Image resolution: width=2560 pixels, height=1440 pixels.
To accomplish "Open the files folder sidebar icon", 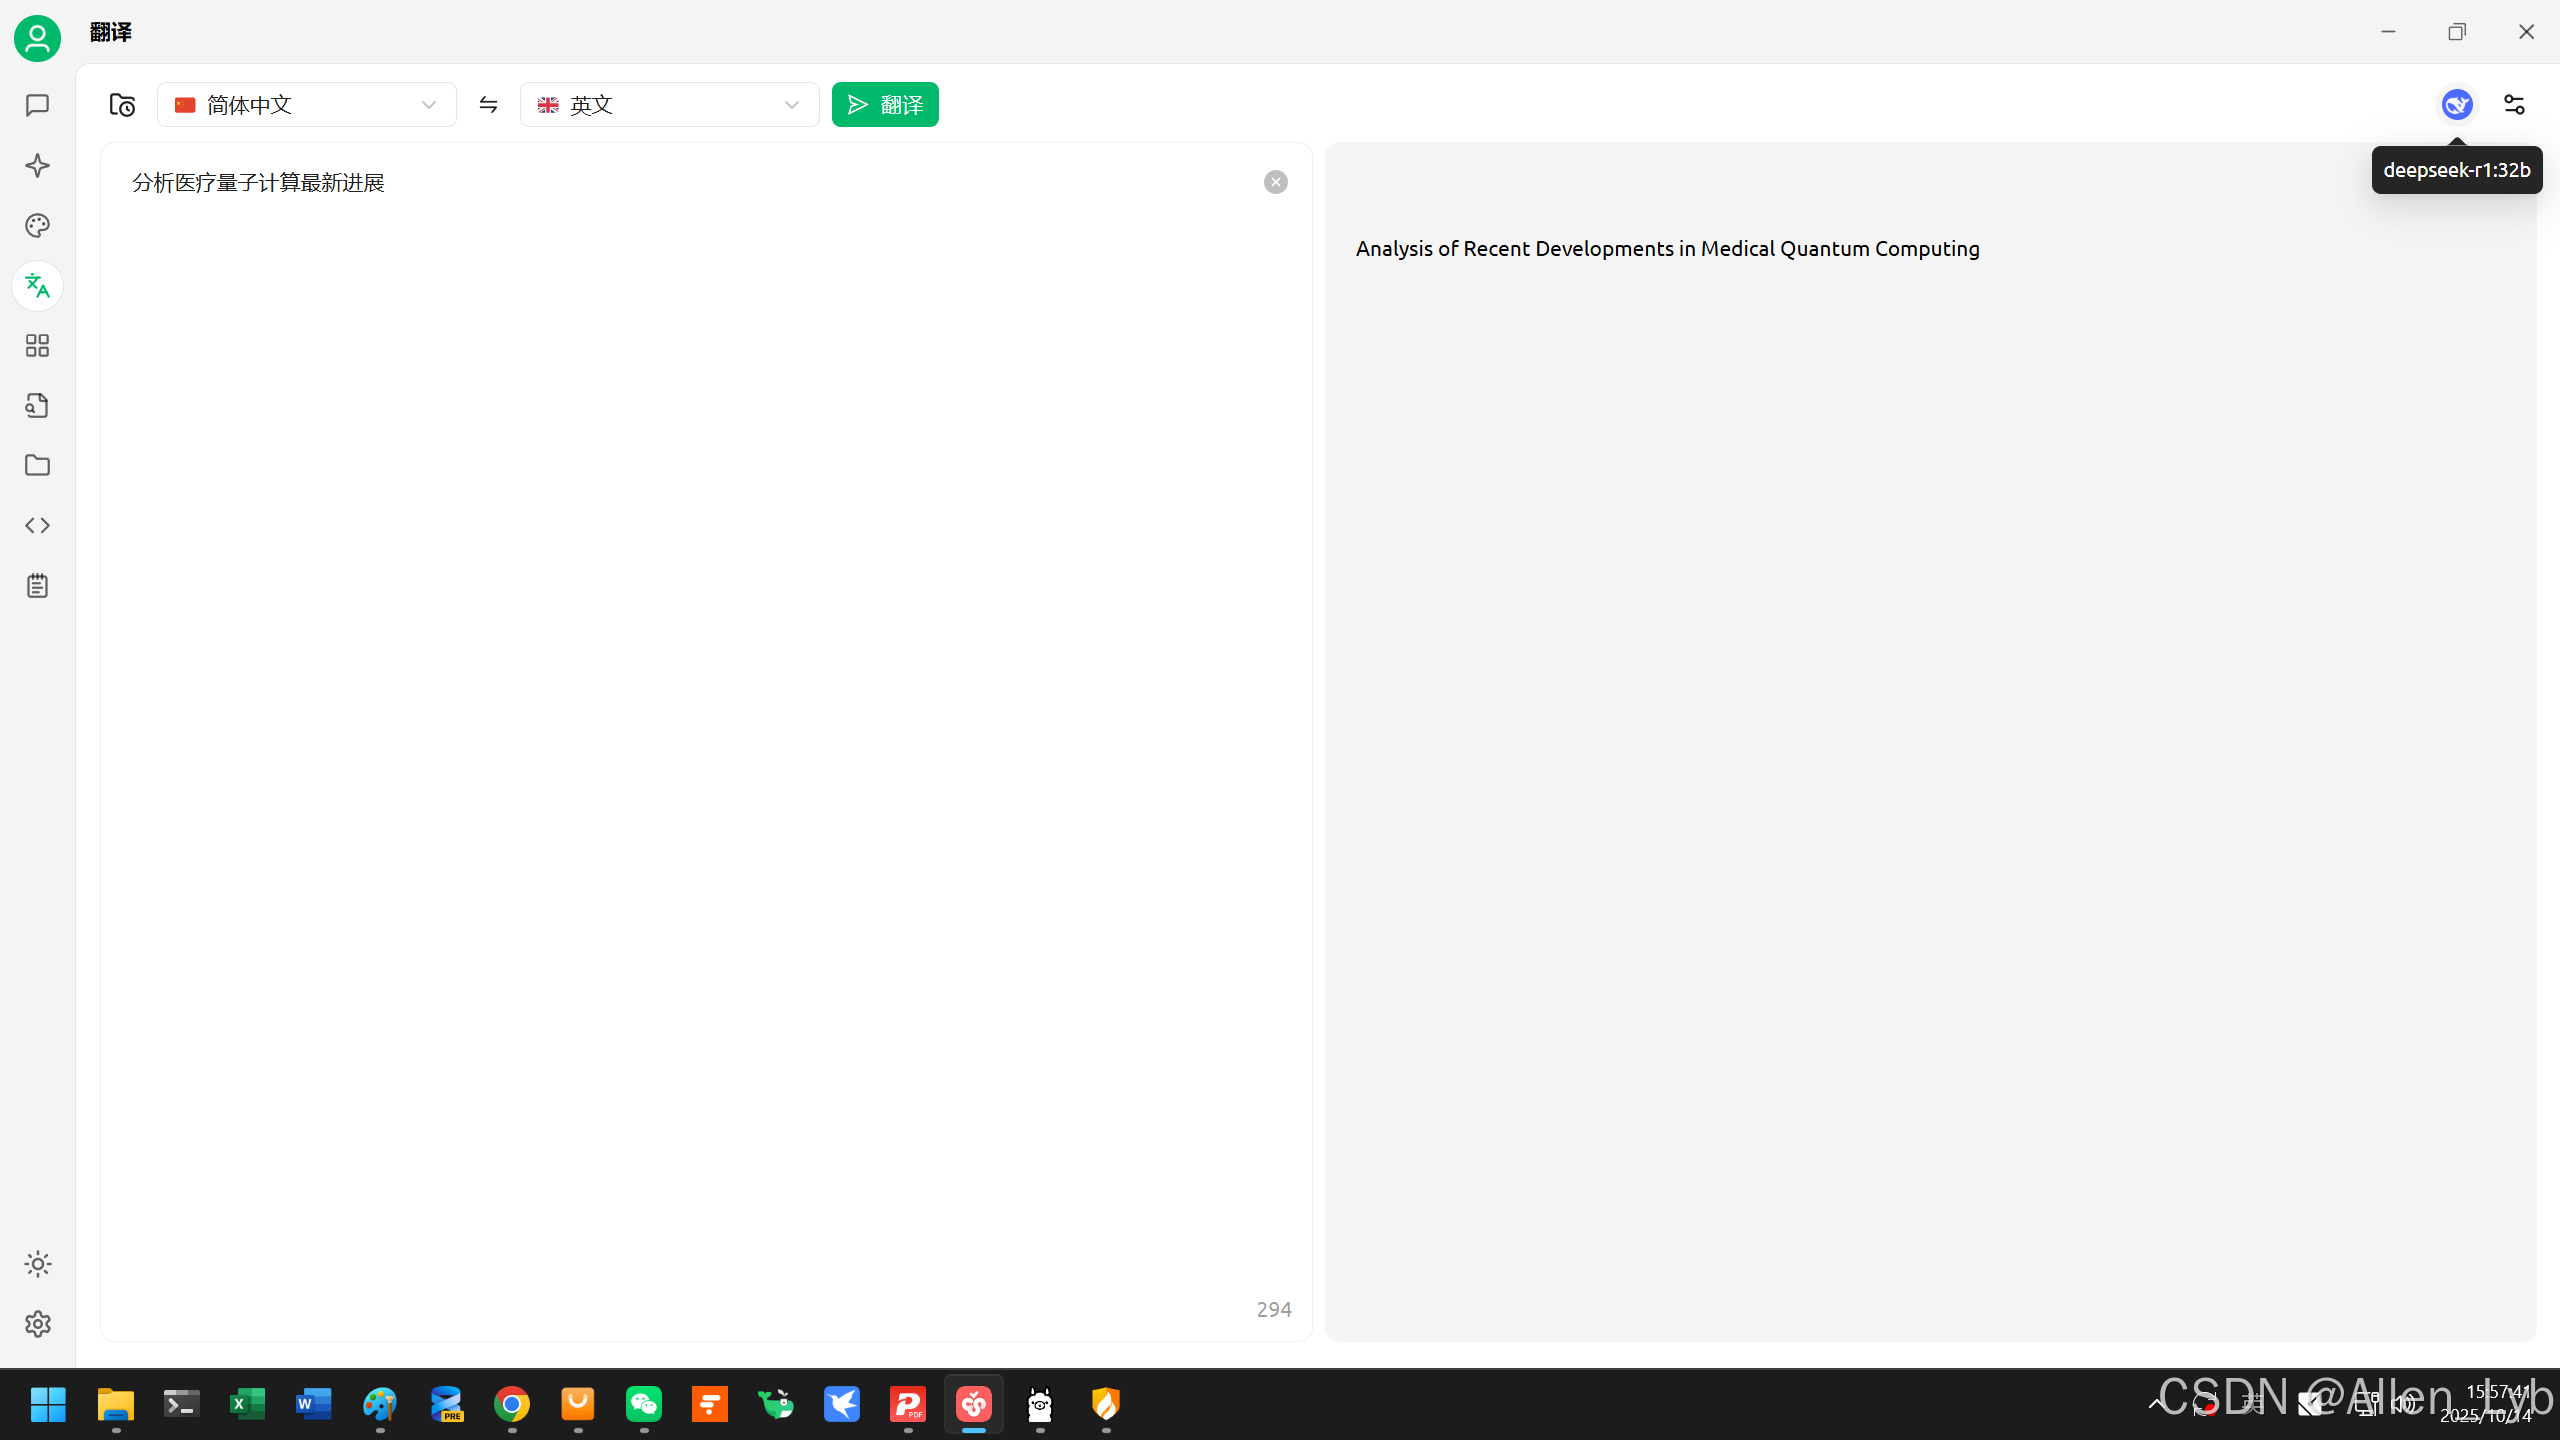I will click(37, 466).
